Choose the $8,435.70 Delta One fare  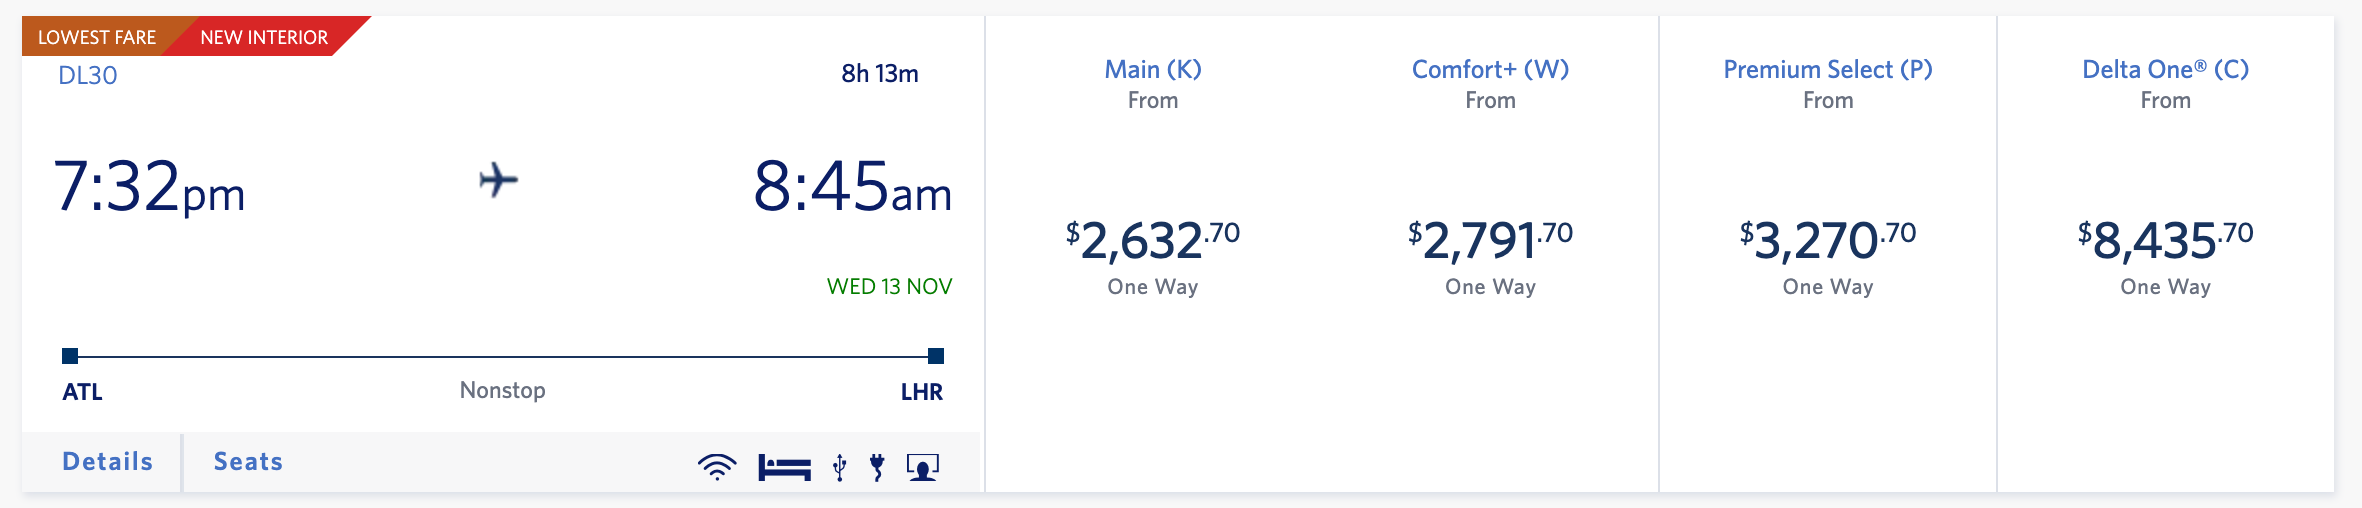[2165, 241]
